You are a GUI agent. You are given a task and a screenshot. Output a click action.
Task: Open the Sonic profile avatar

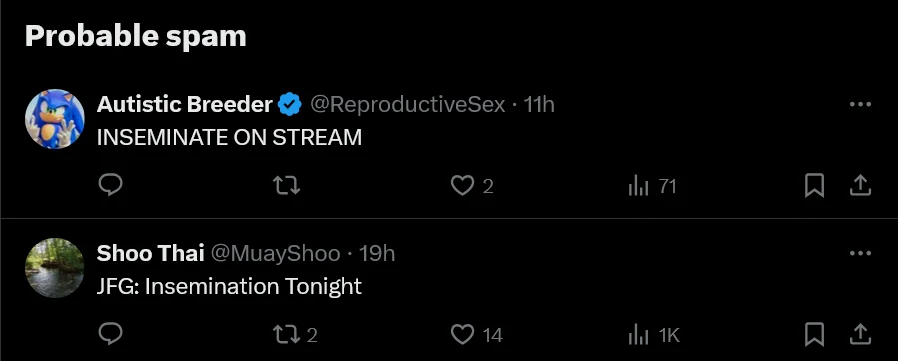[x=54, y=119]
